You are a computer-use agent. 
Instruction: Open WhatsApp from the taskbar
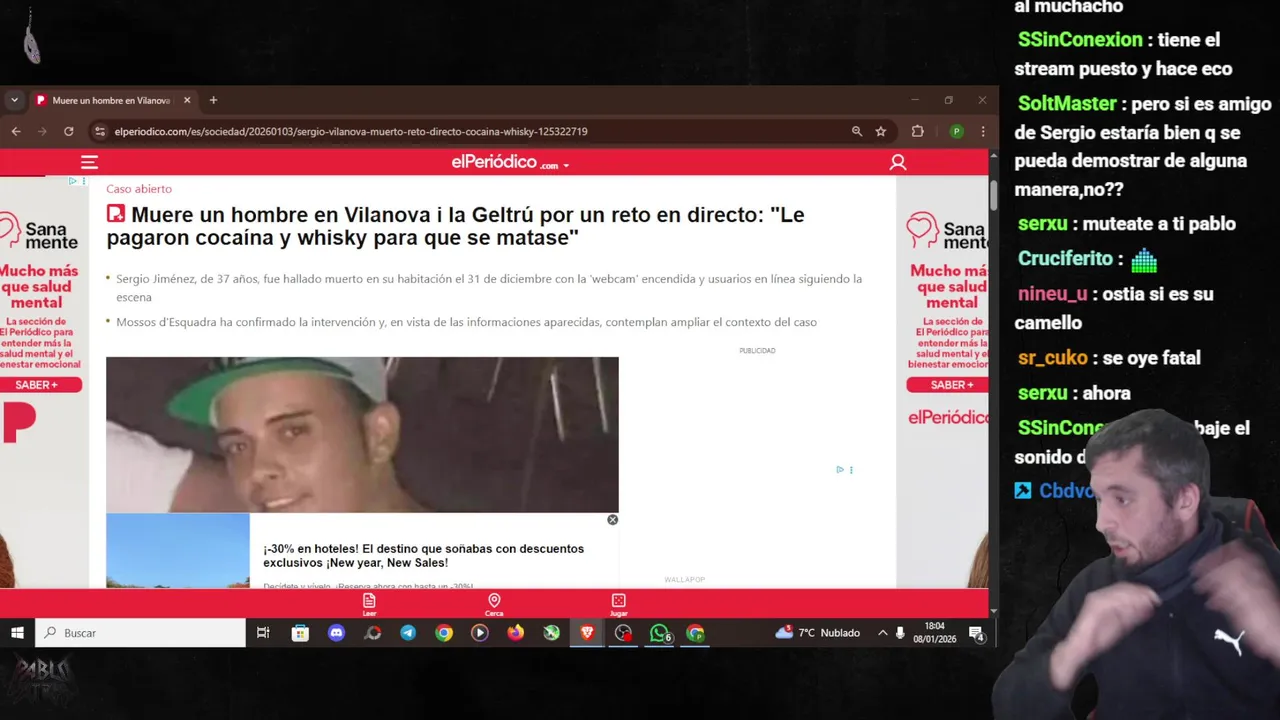[x=659, y=633]
